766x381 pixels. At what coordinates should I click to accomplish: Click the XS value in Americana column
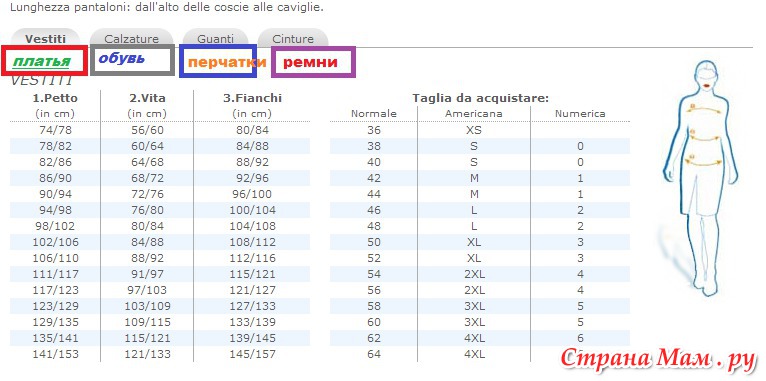click(474, 130)
